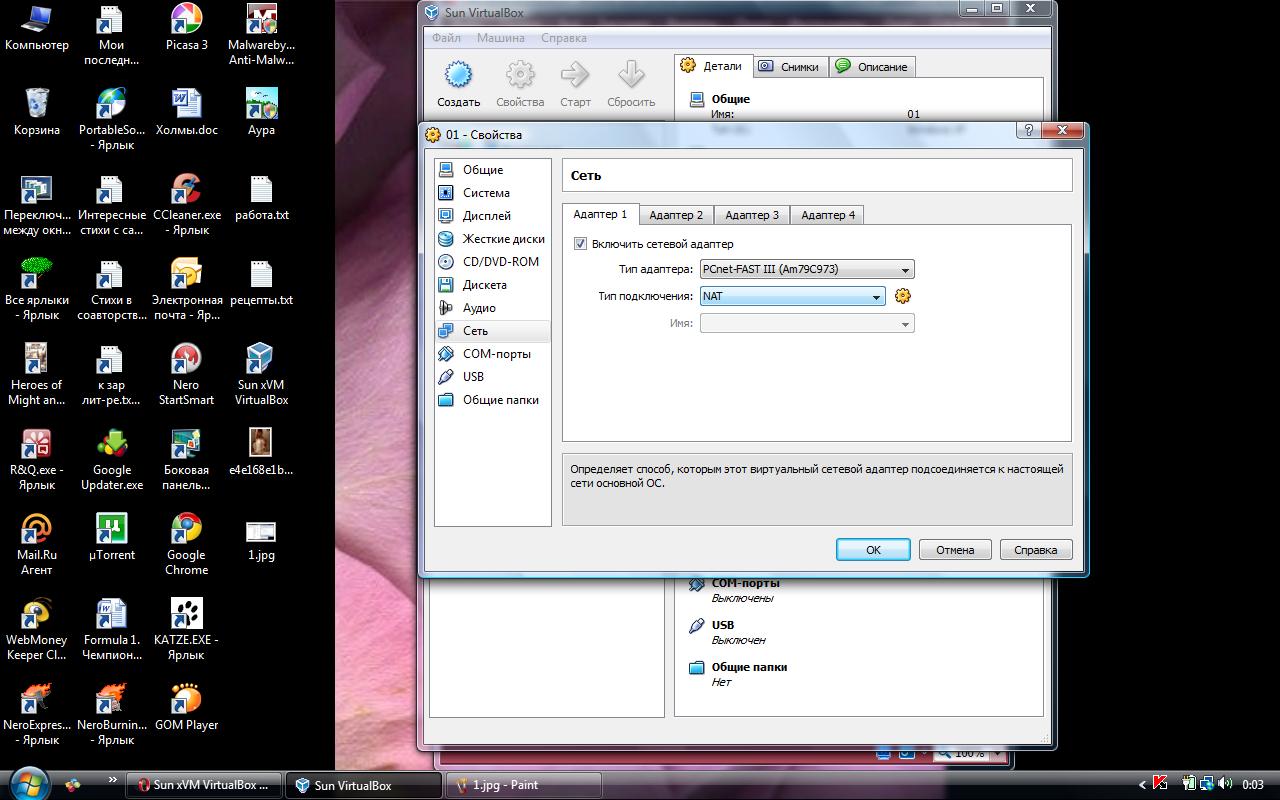Click the Справка button in the dialog
This screenshot has height=800, width=1280.
pyautogui.click(x=1035, y=550)
